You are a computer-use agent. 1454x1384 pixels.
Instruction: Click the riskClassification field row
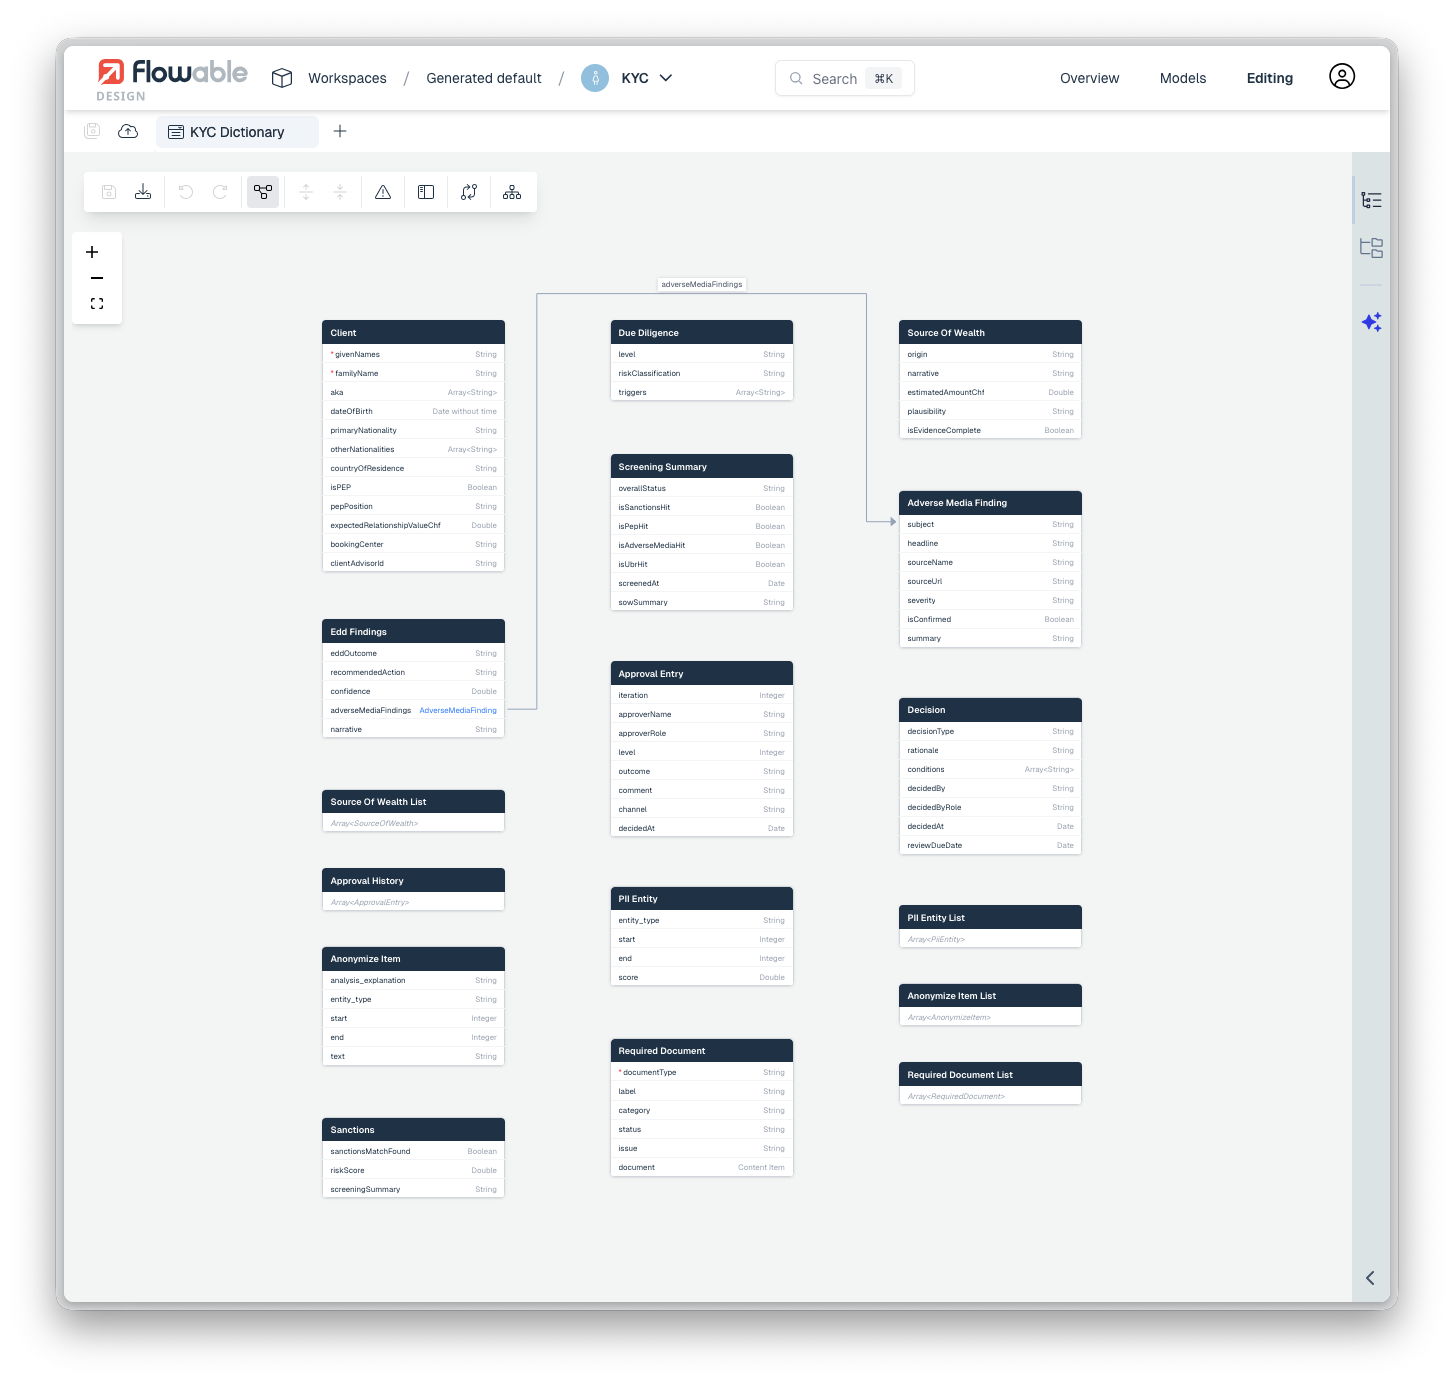pyautogui.click(x=701, y=373)
